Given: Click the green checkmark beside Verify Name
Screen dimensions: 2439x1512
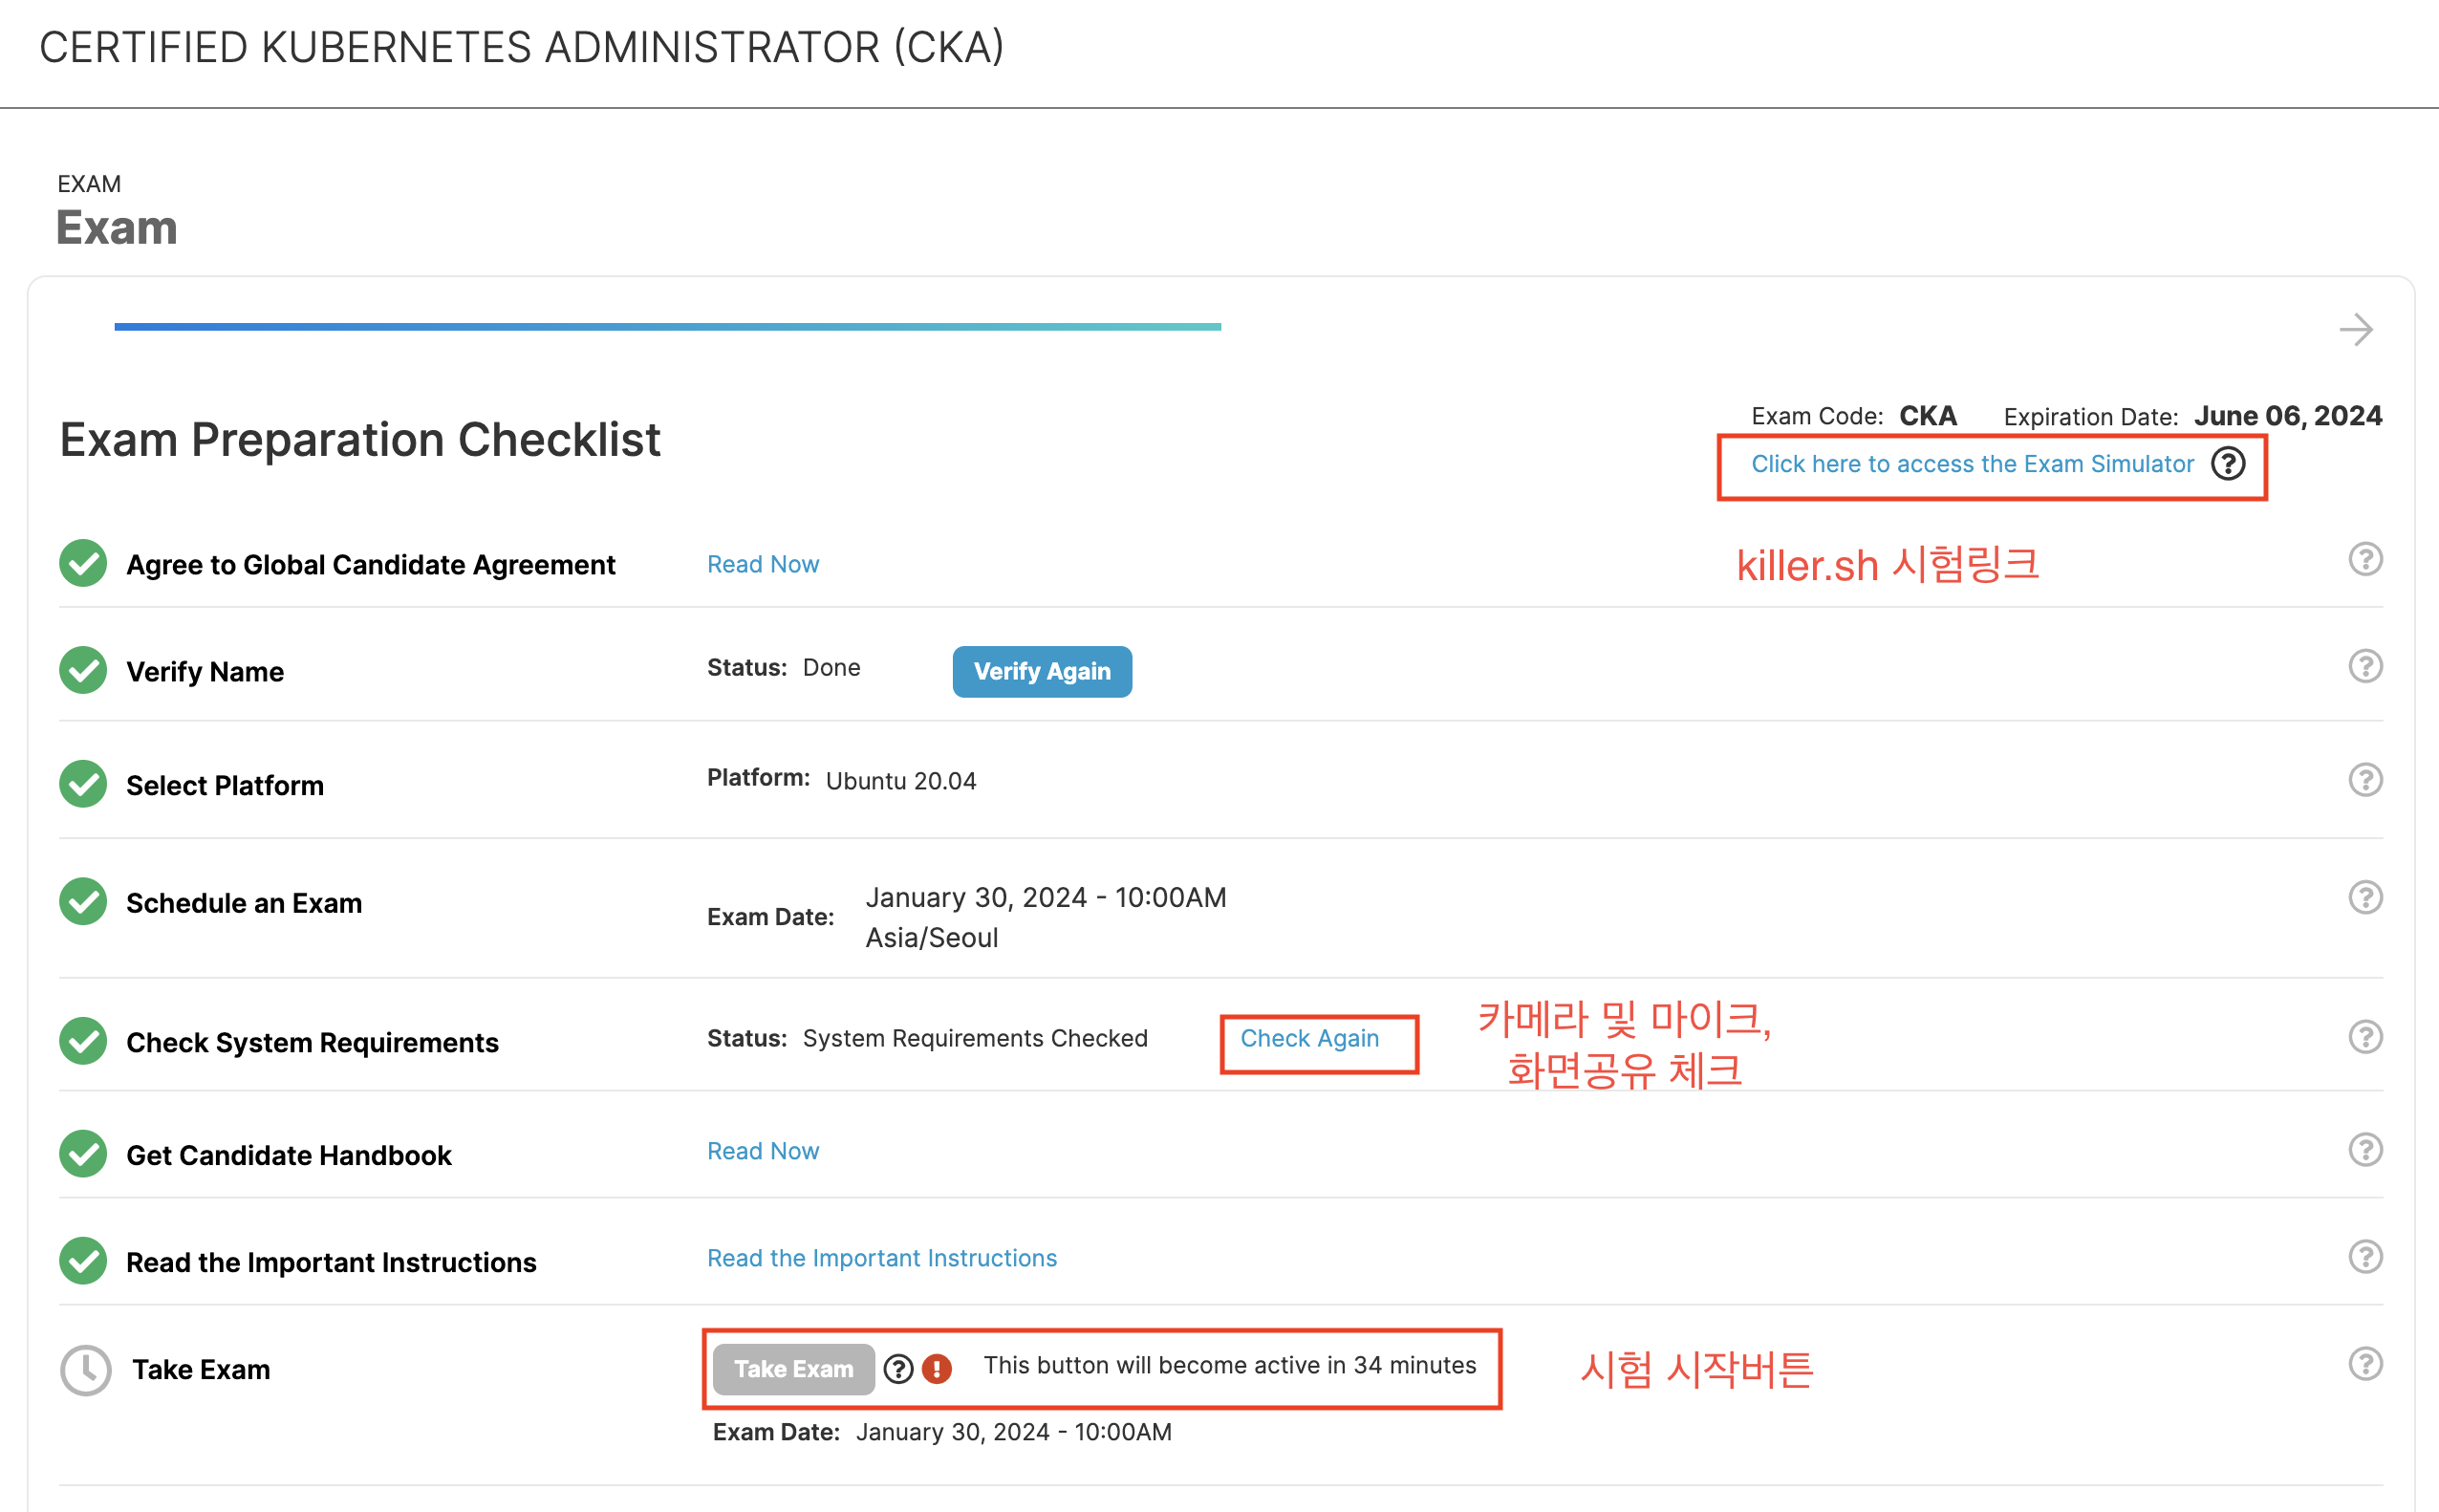Looking at the screenshot, I should pyautogui.click(x=83, y=671).
